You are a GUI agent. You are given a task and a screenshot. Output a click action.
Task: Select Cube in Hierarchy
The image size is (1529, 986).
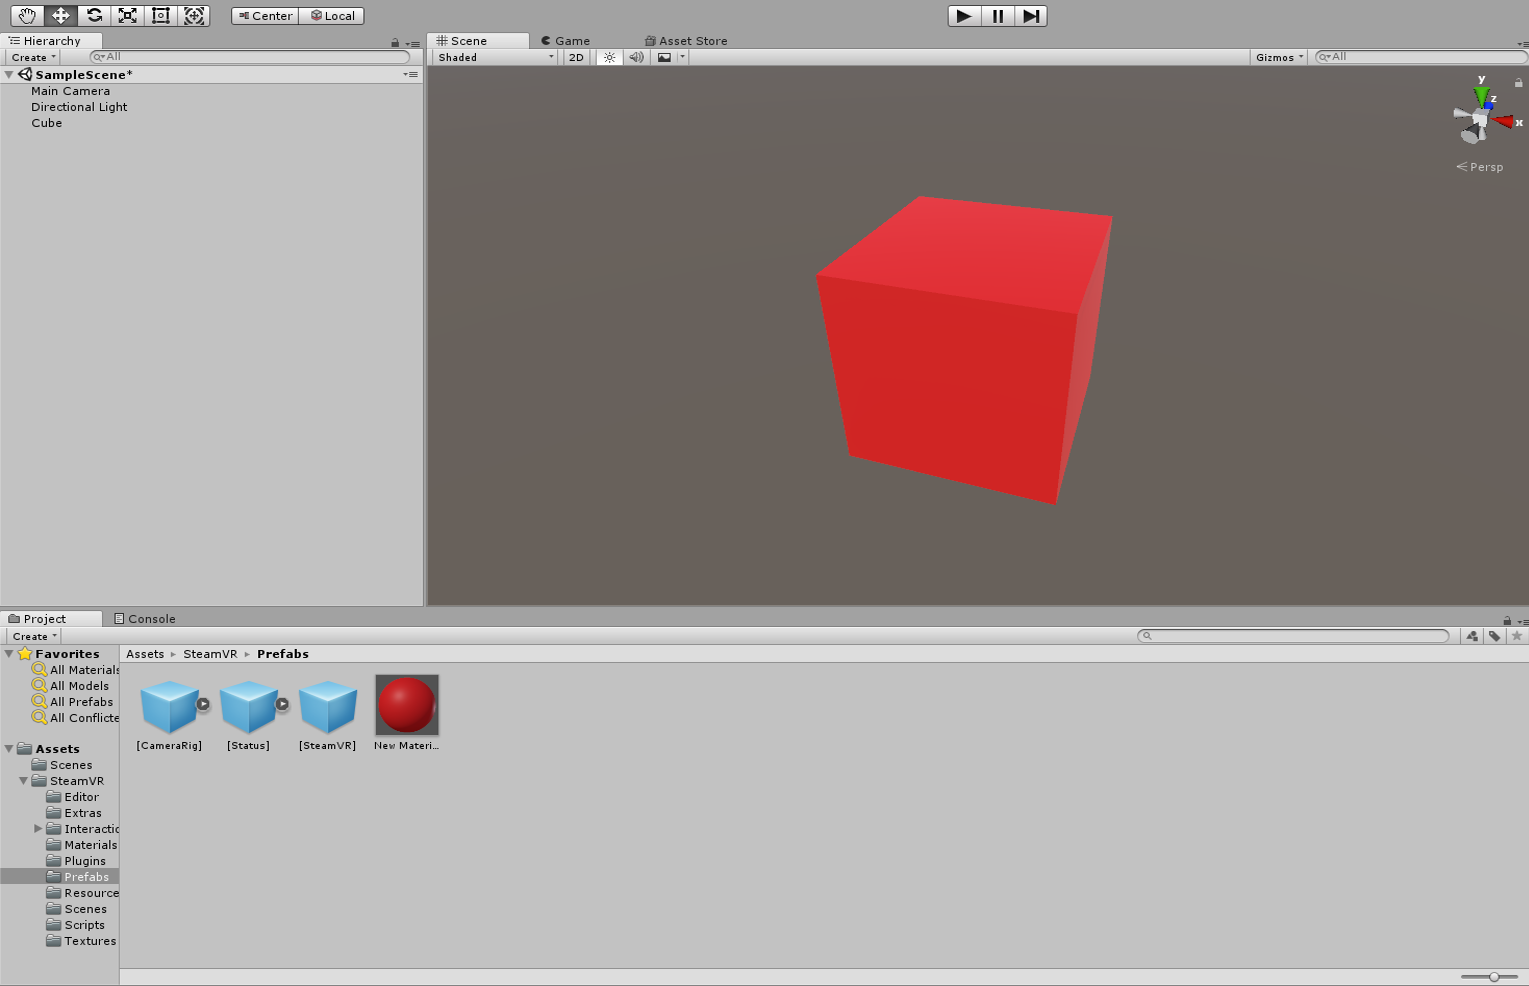coord(46,123)
